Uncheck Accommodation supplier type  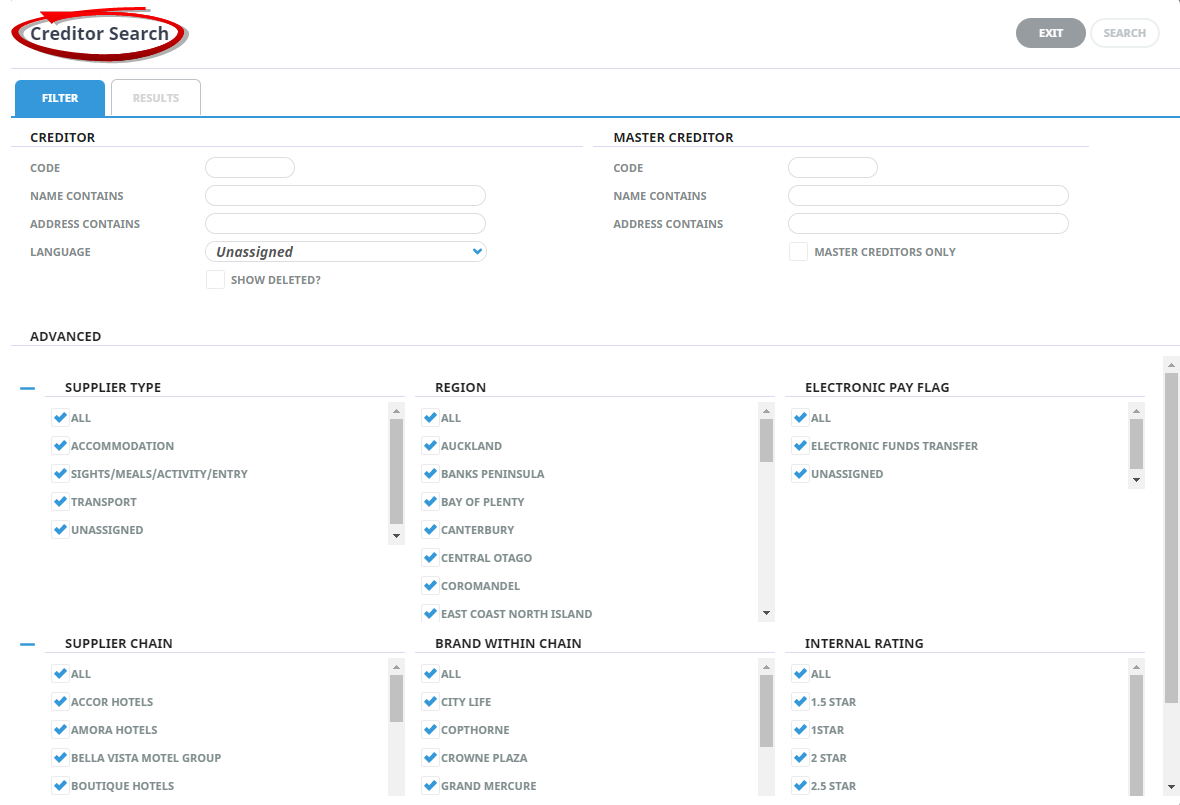tap(60, 446)
